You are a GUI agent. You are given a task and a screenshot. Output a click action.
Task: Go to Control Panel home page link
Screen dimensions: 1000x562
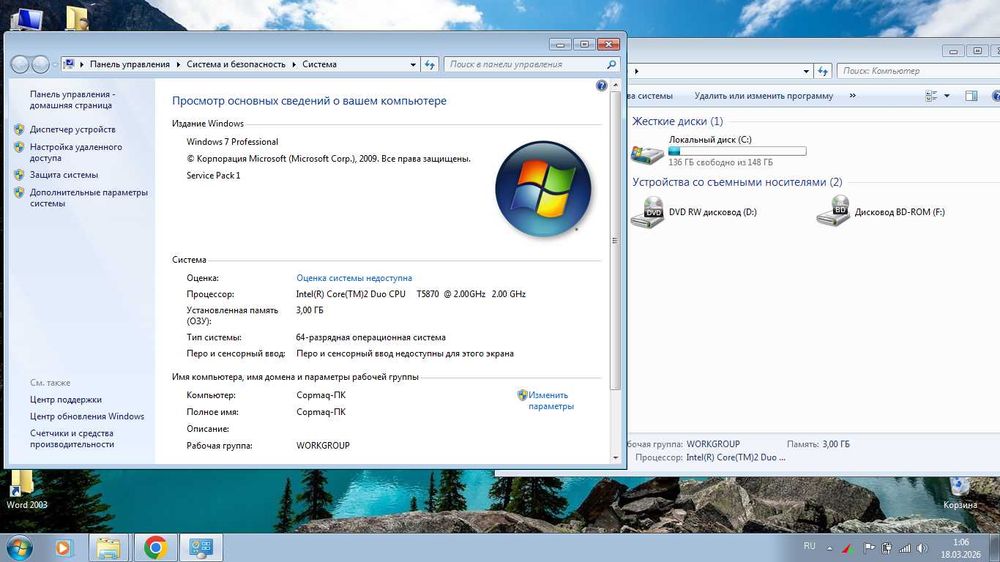tap(72, 100)
